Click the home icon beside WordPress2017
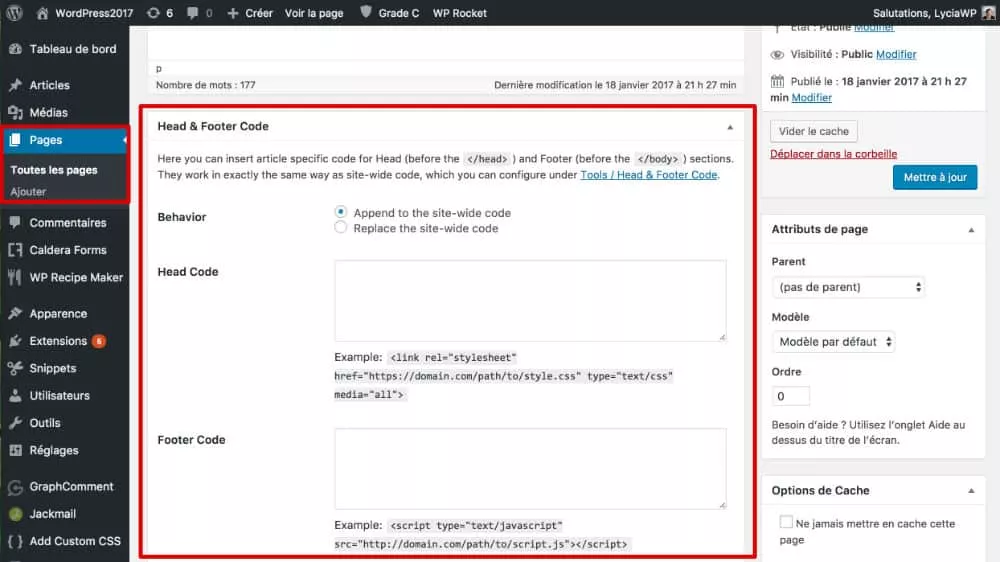Screen dimensions: 1000x562 [x=42, y=13]
